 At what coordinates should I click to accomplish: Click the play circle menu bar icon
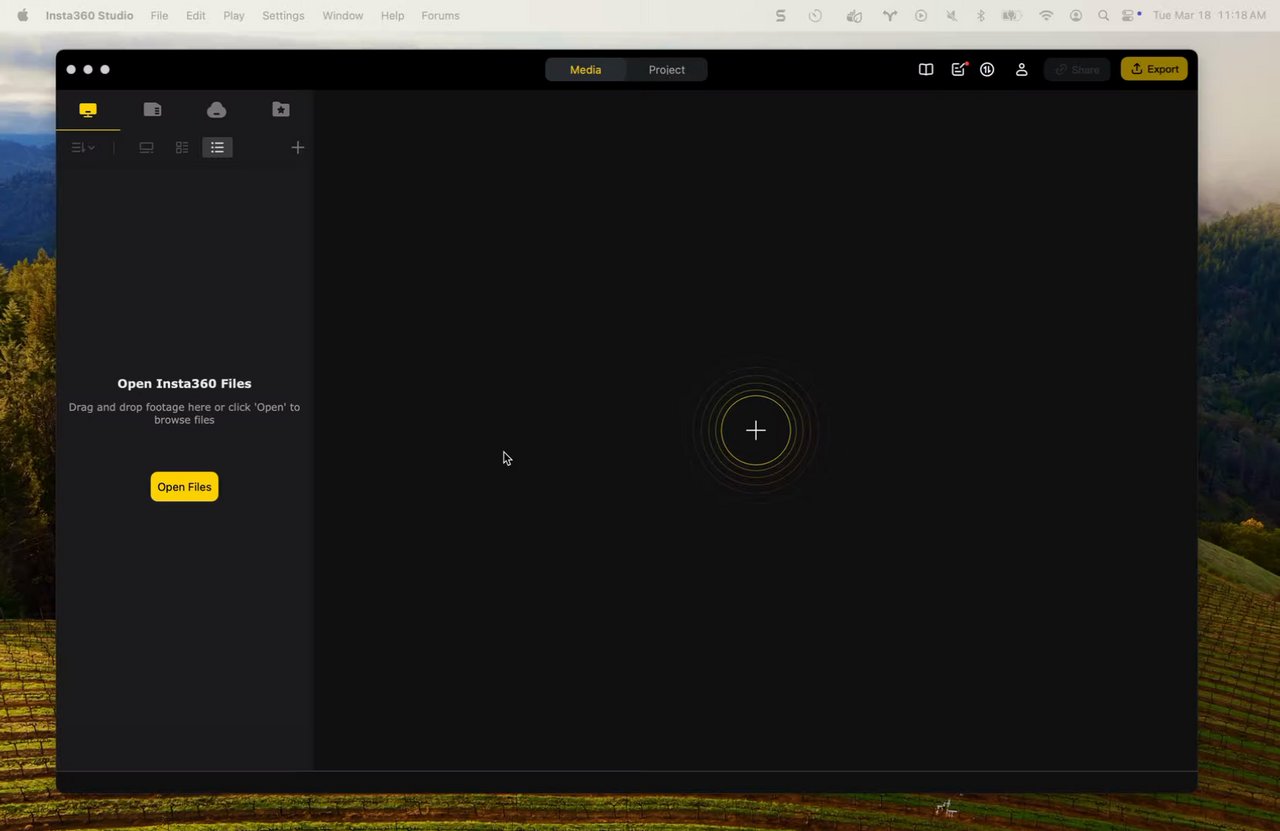click(921, 16)
